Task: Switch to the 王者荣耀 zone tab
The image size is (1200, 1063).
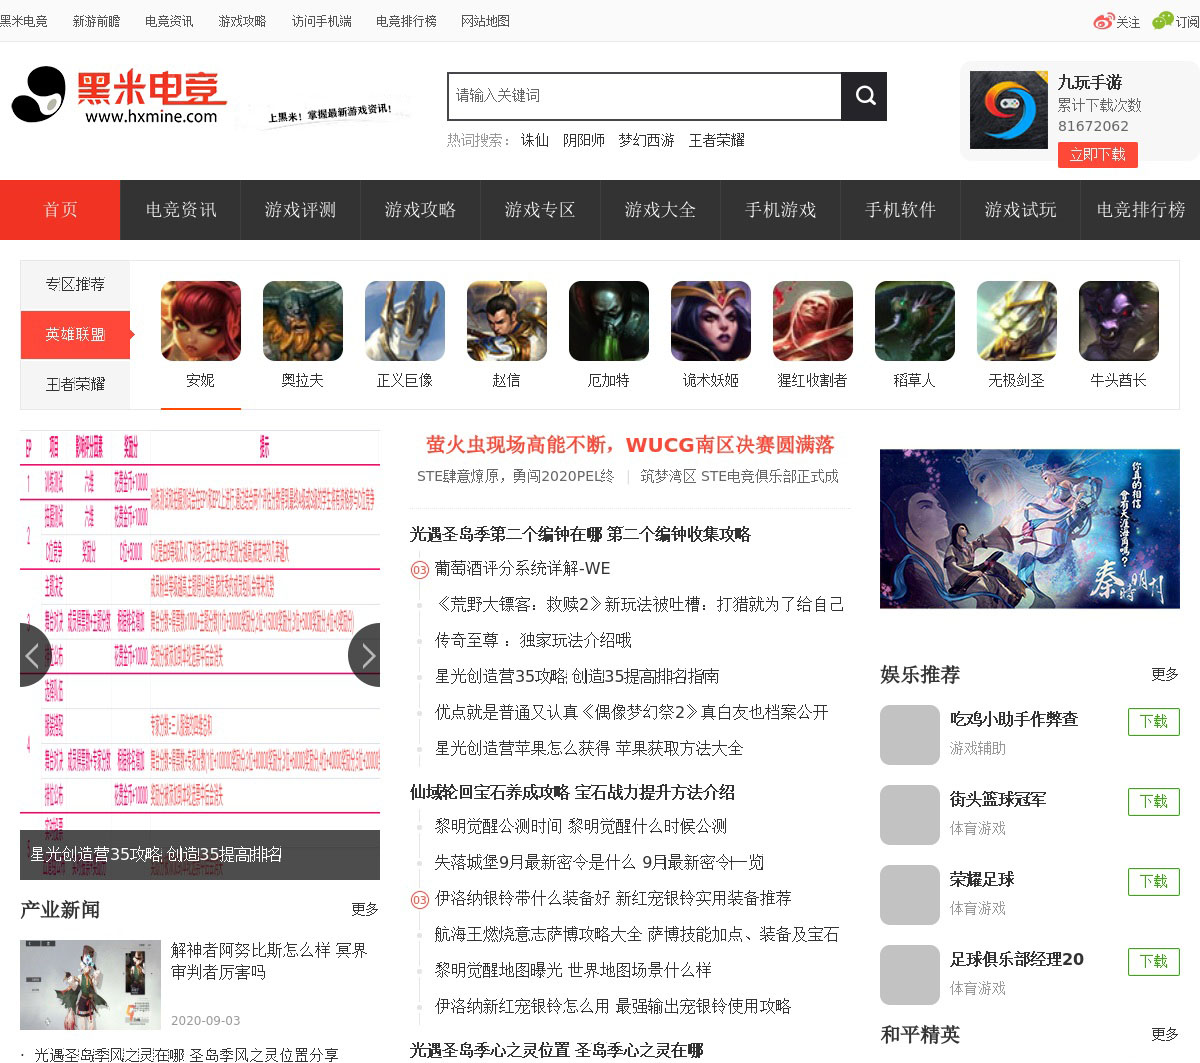Action: [75, 384]
